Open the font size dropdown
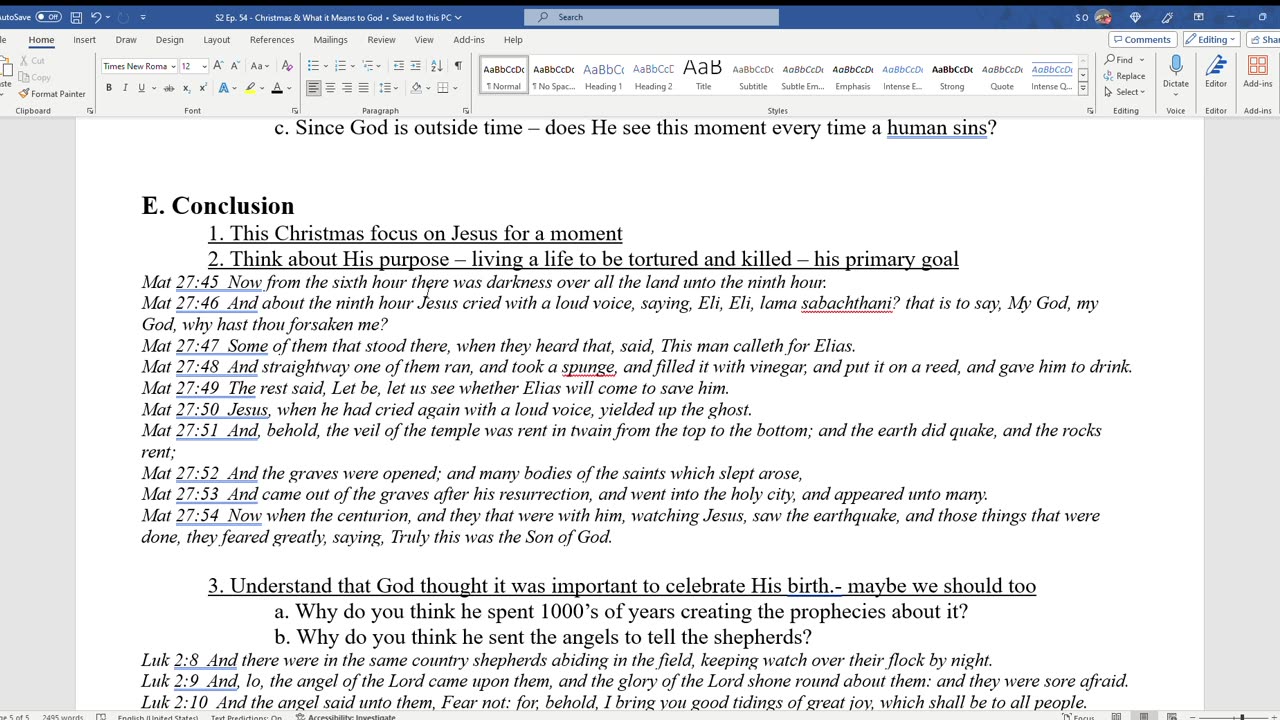 coord(204,66)
